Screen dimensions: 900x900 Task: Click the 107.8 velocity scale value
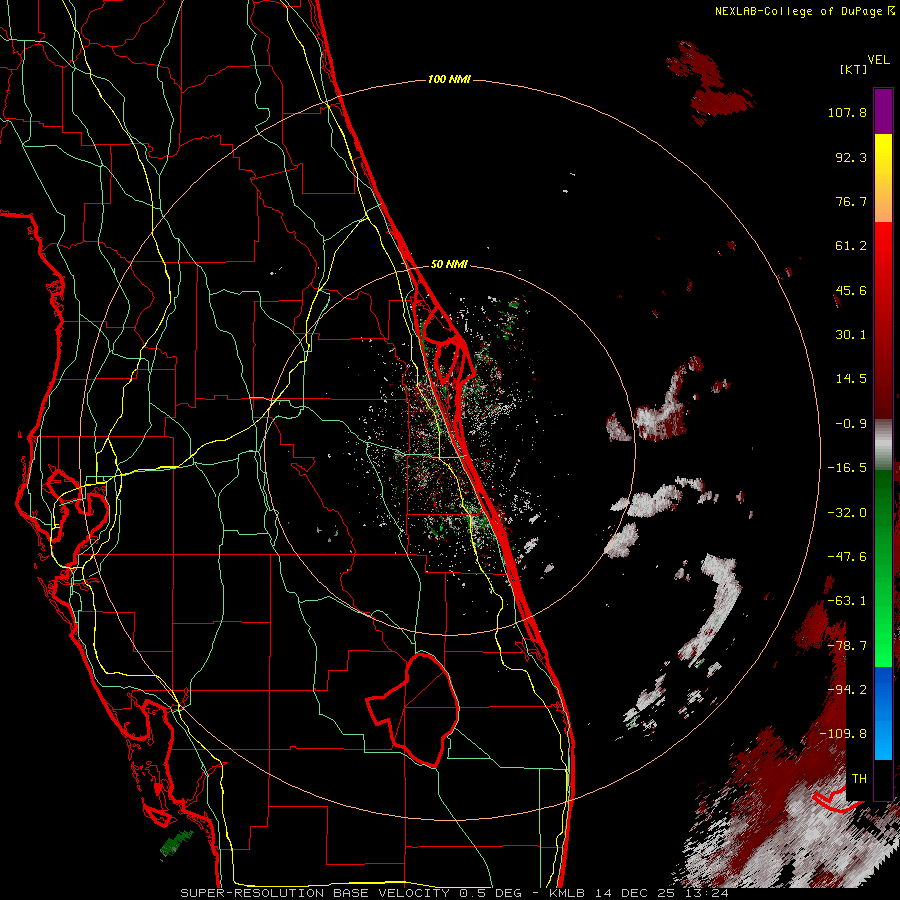[x=847, y=112]
